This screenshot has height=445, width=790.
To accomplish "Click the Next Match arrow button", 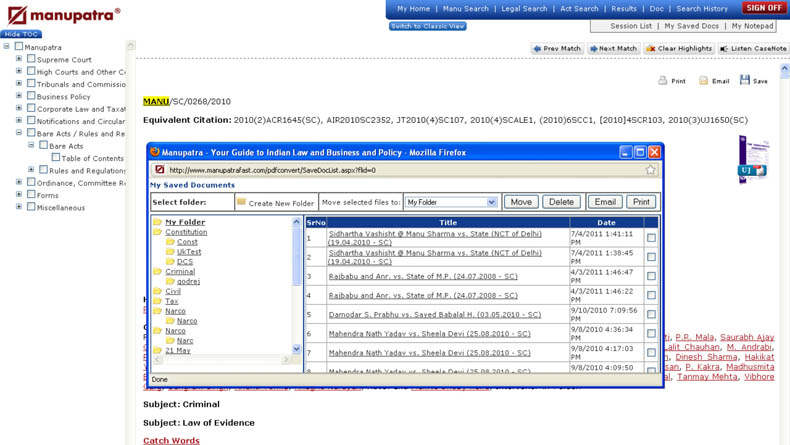I will point(613,48).
